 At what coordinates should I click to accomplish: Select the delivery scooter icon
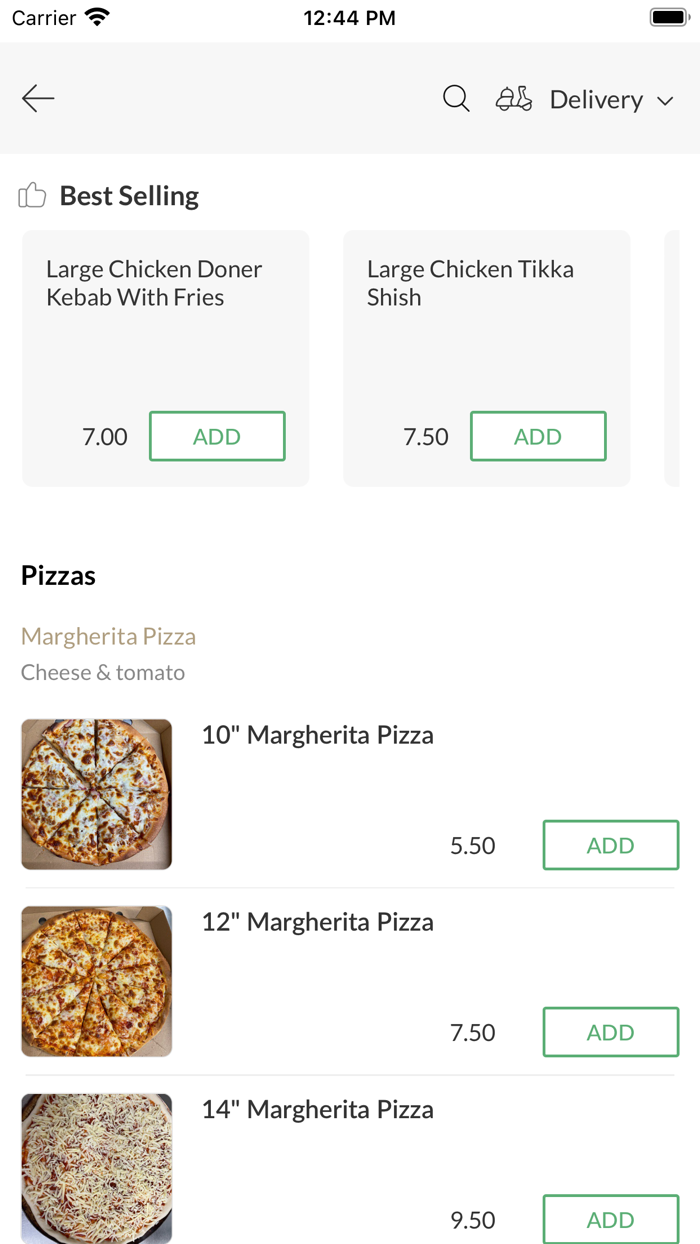(513, 98)
